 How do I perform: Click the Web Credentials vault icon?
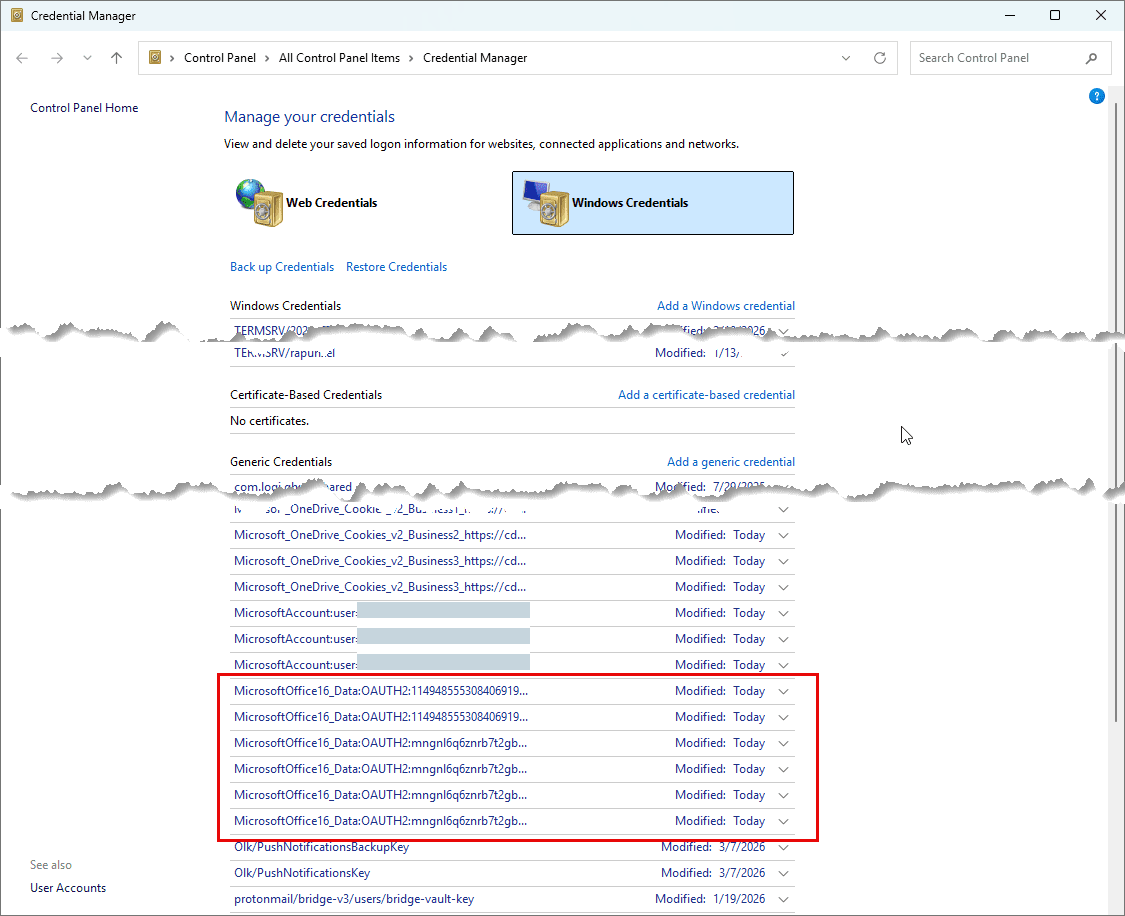259,203
